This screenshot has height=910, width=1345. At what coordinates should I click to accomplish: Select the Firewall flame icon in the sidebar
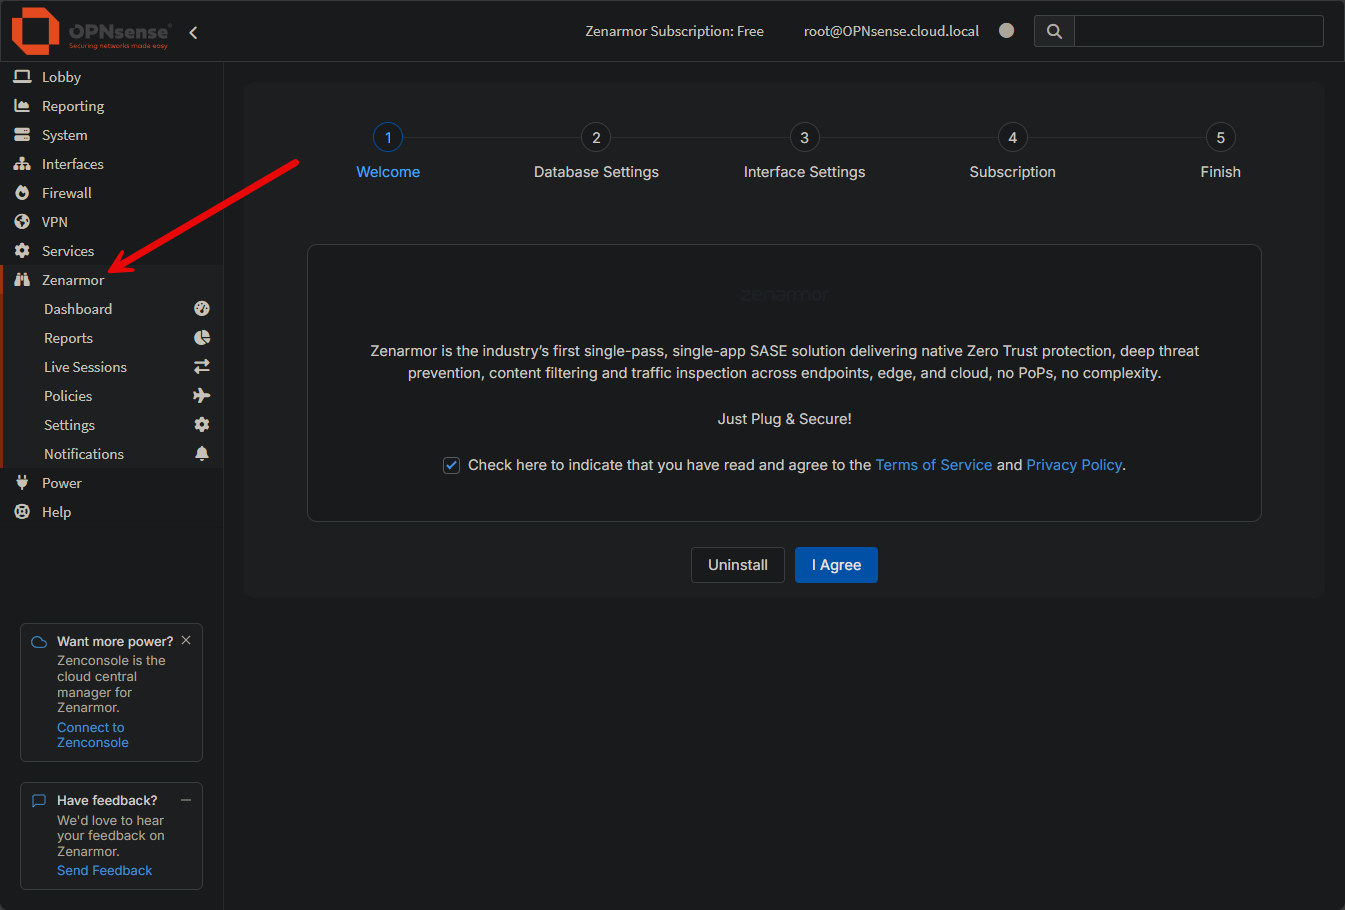21,192
